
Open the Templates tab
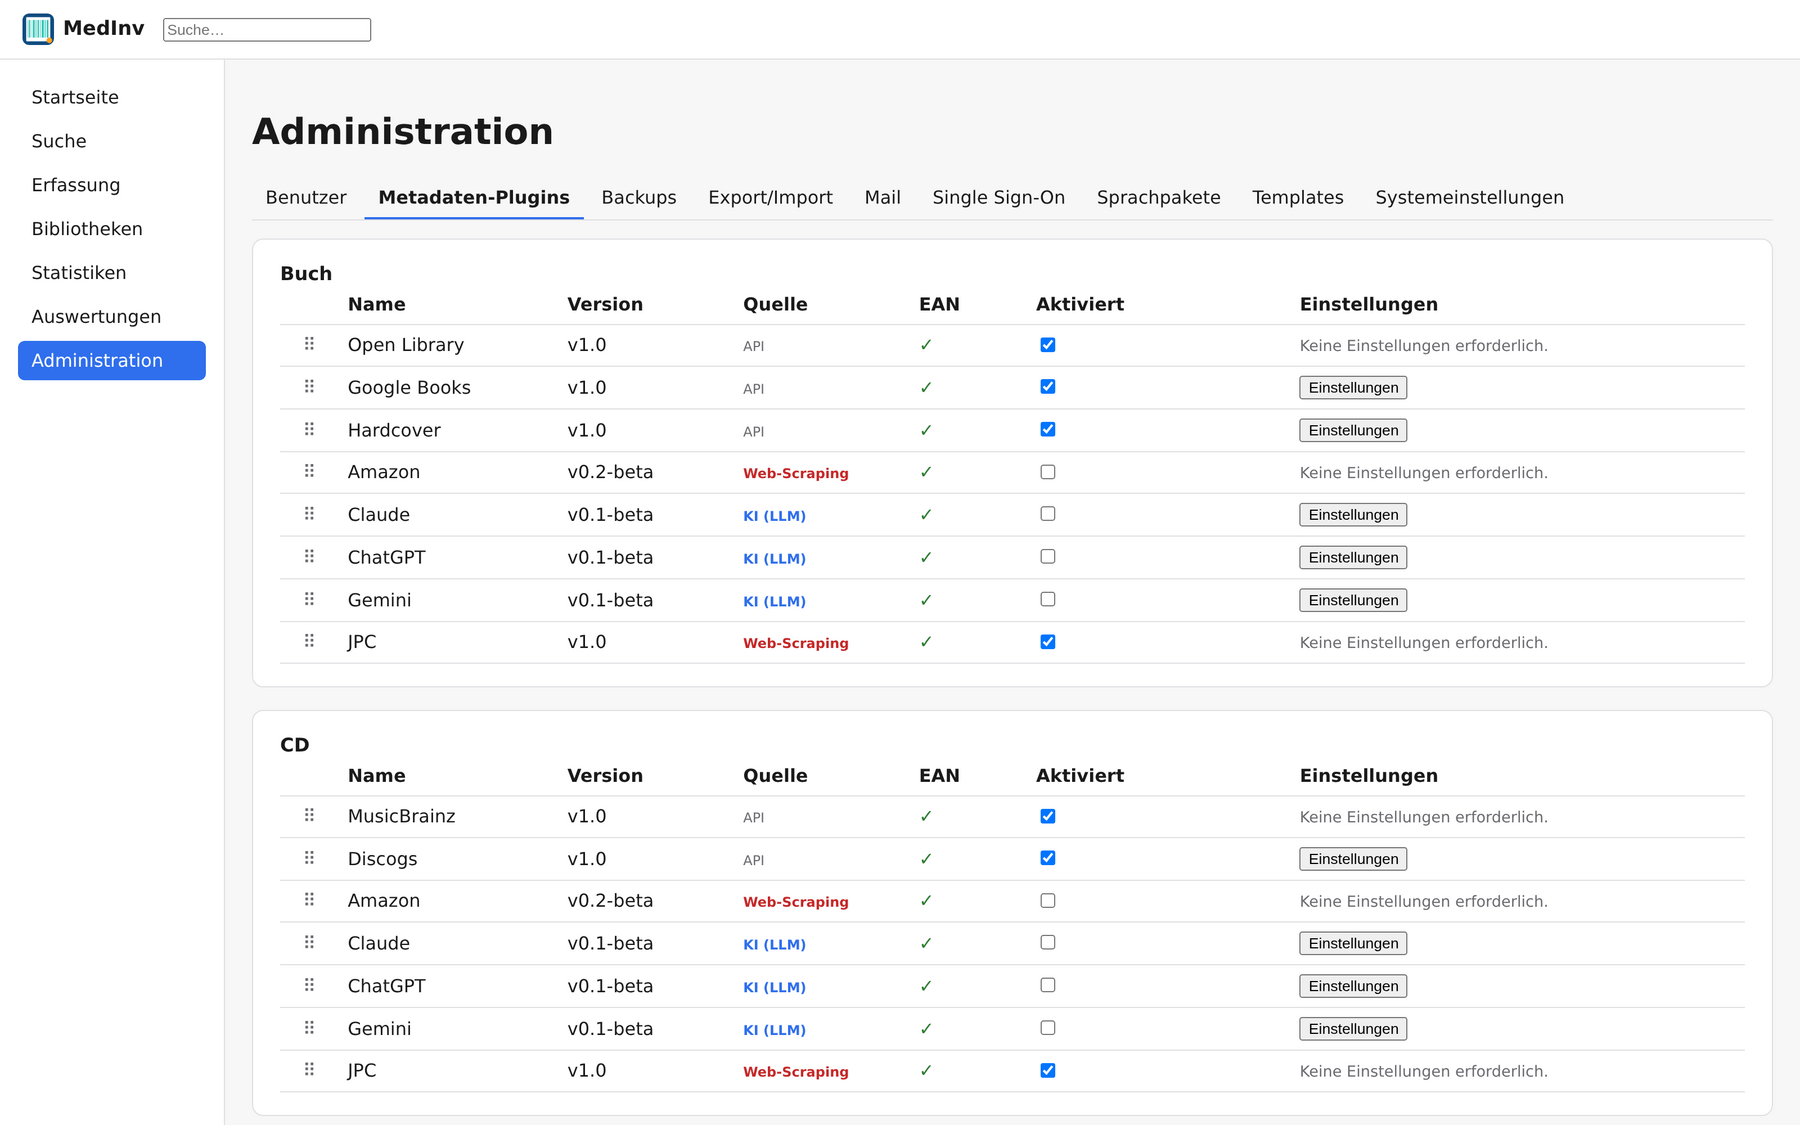(1298, 197)
